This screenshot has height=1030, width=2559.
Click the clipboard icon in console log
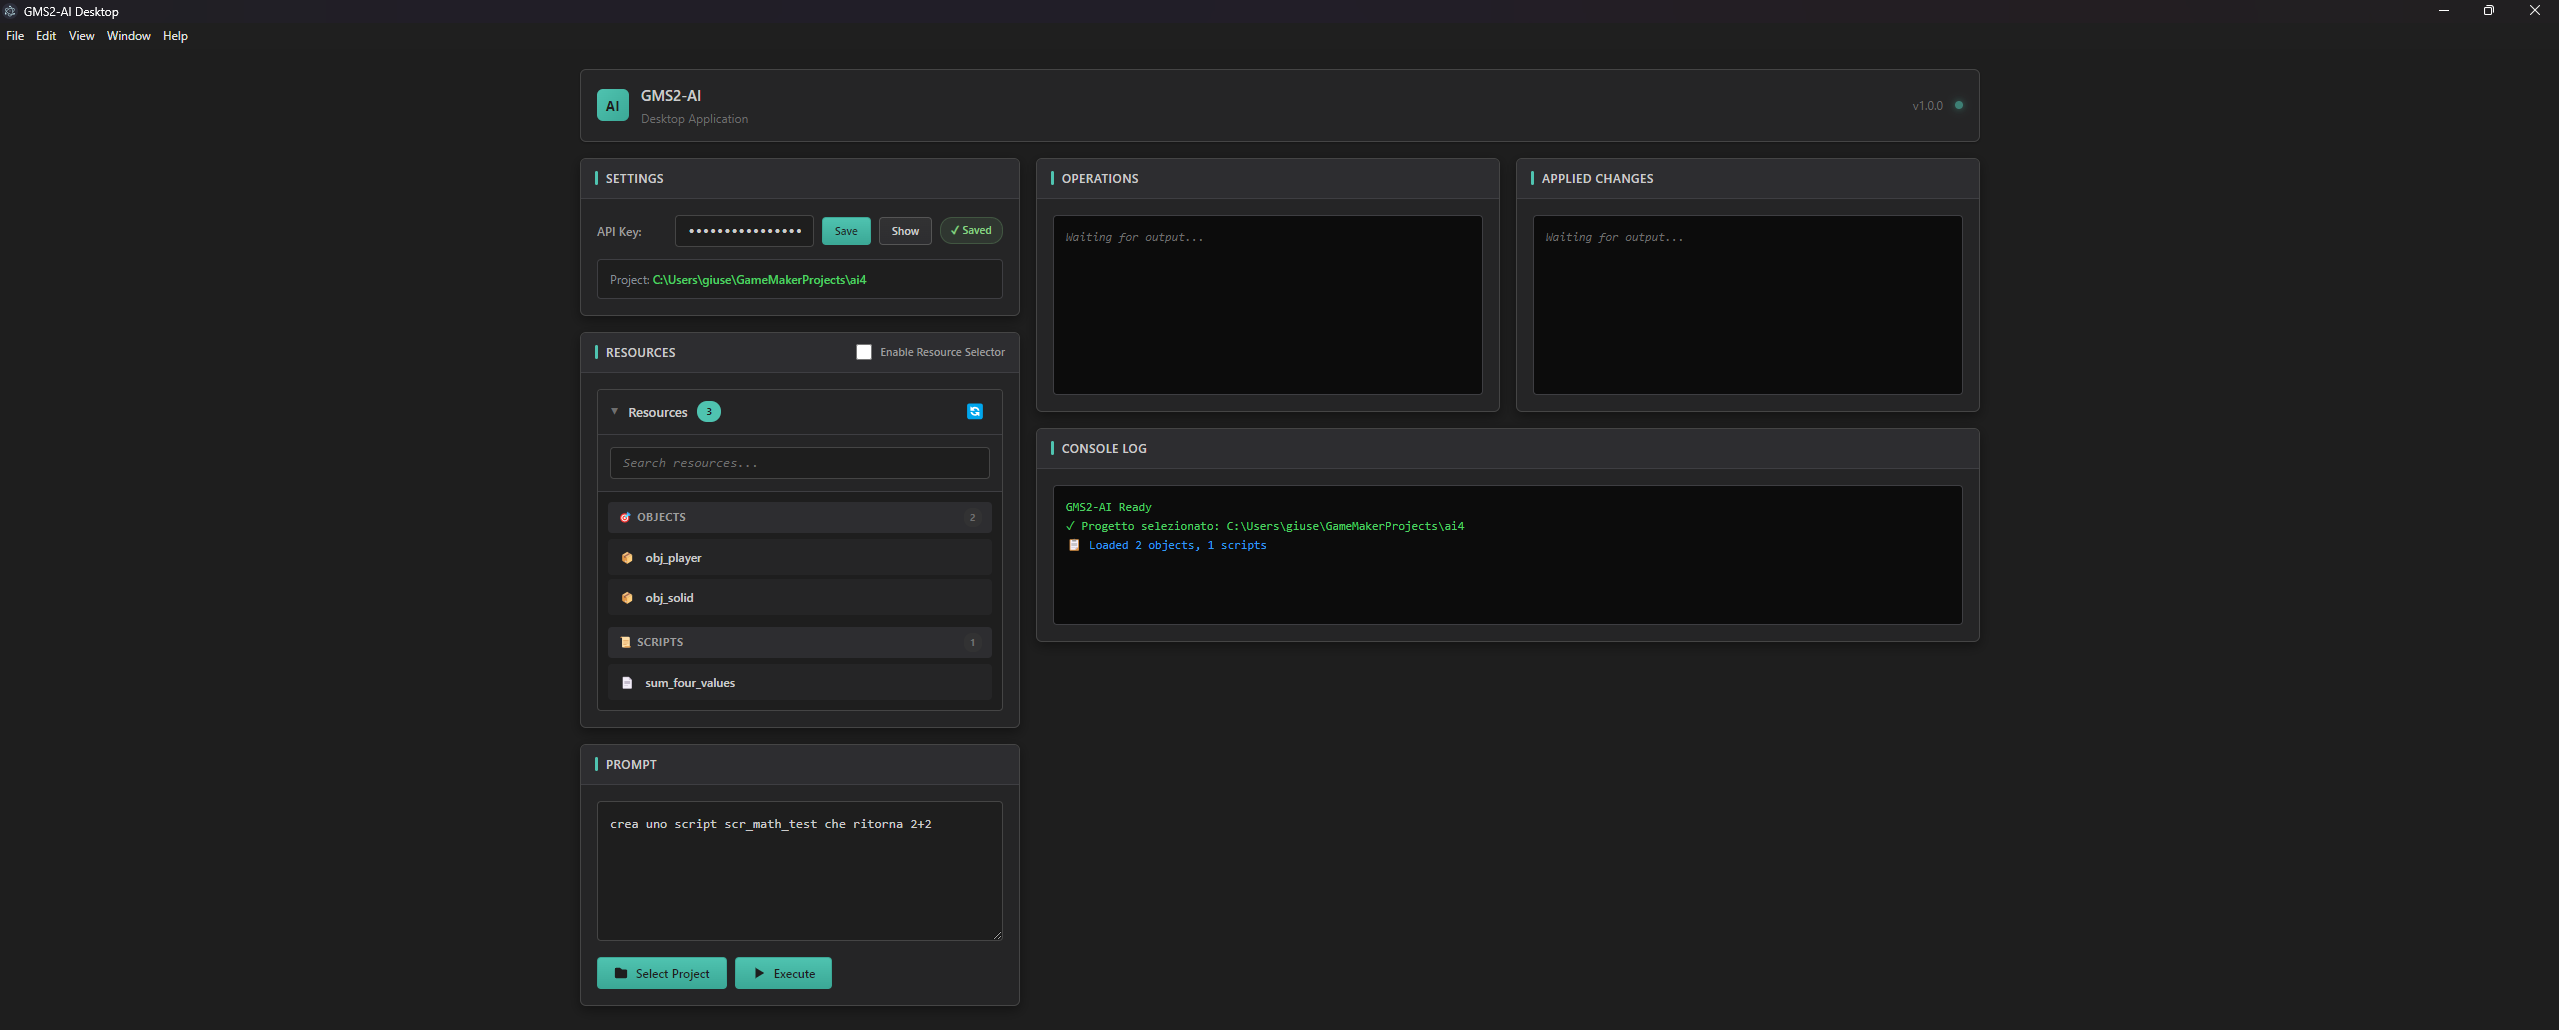tap(1074, 545)
